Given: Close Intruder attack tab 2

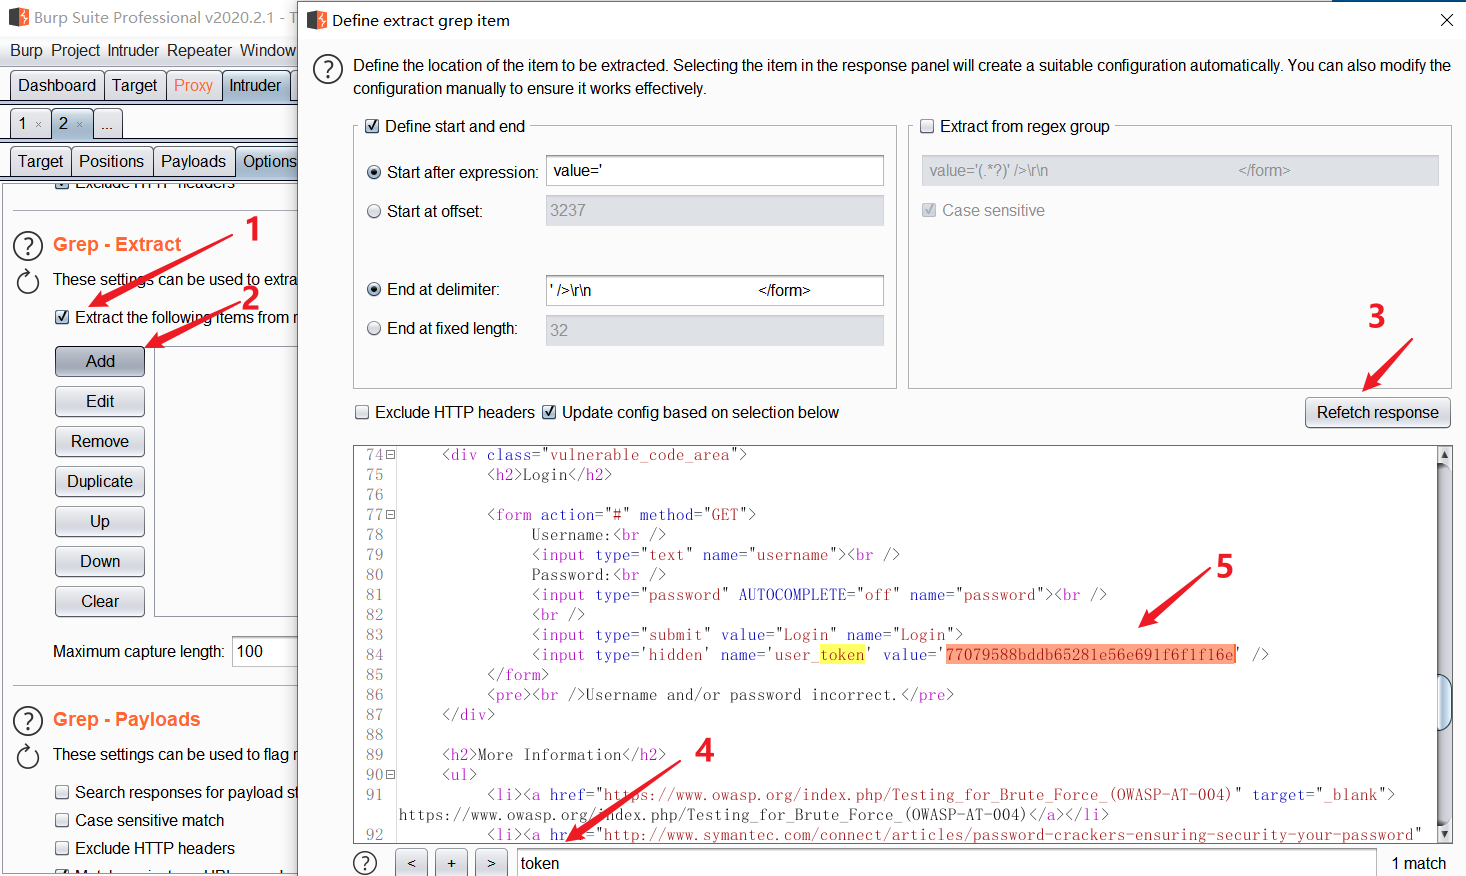Looking at the screenshot, I should [x=80, y=125].
